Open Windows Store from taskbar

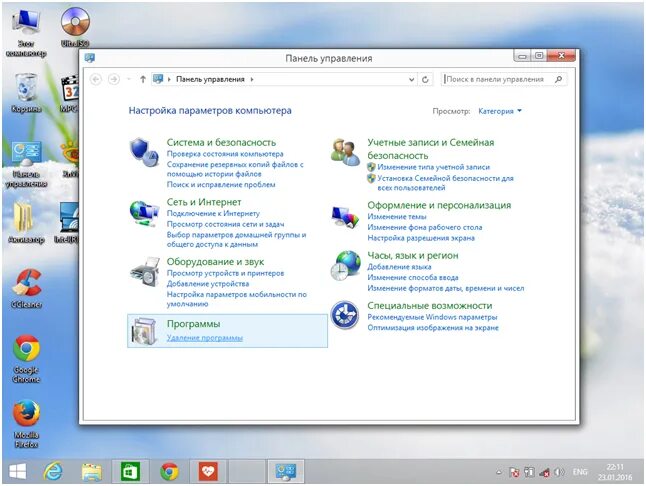point(130,472)
